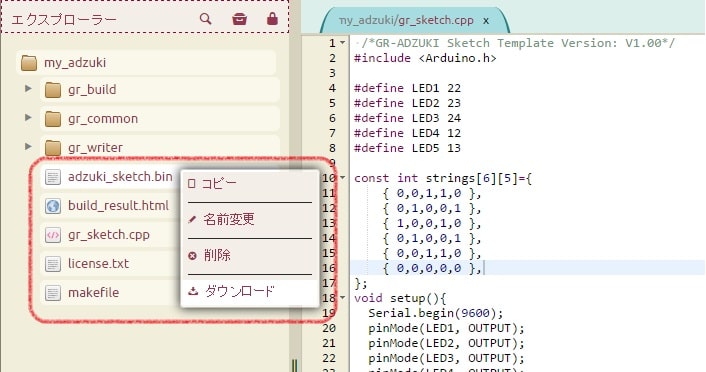The image size is (706, 372).
Task: Expand the gr_common folder arrow
Action: tap(28, 118)
